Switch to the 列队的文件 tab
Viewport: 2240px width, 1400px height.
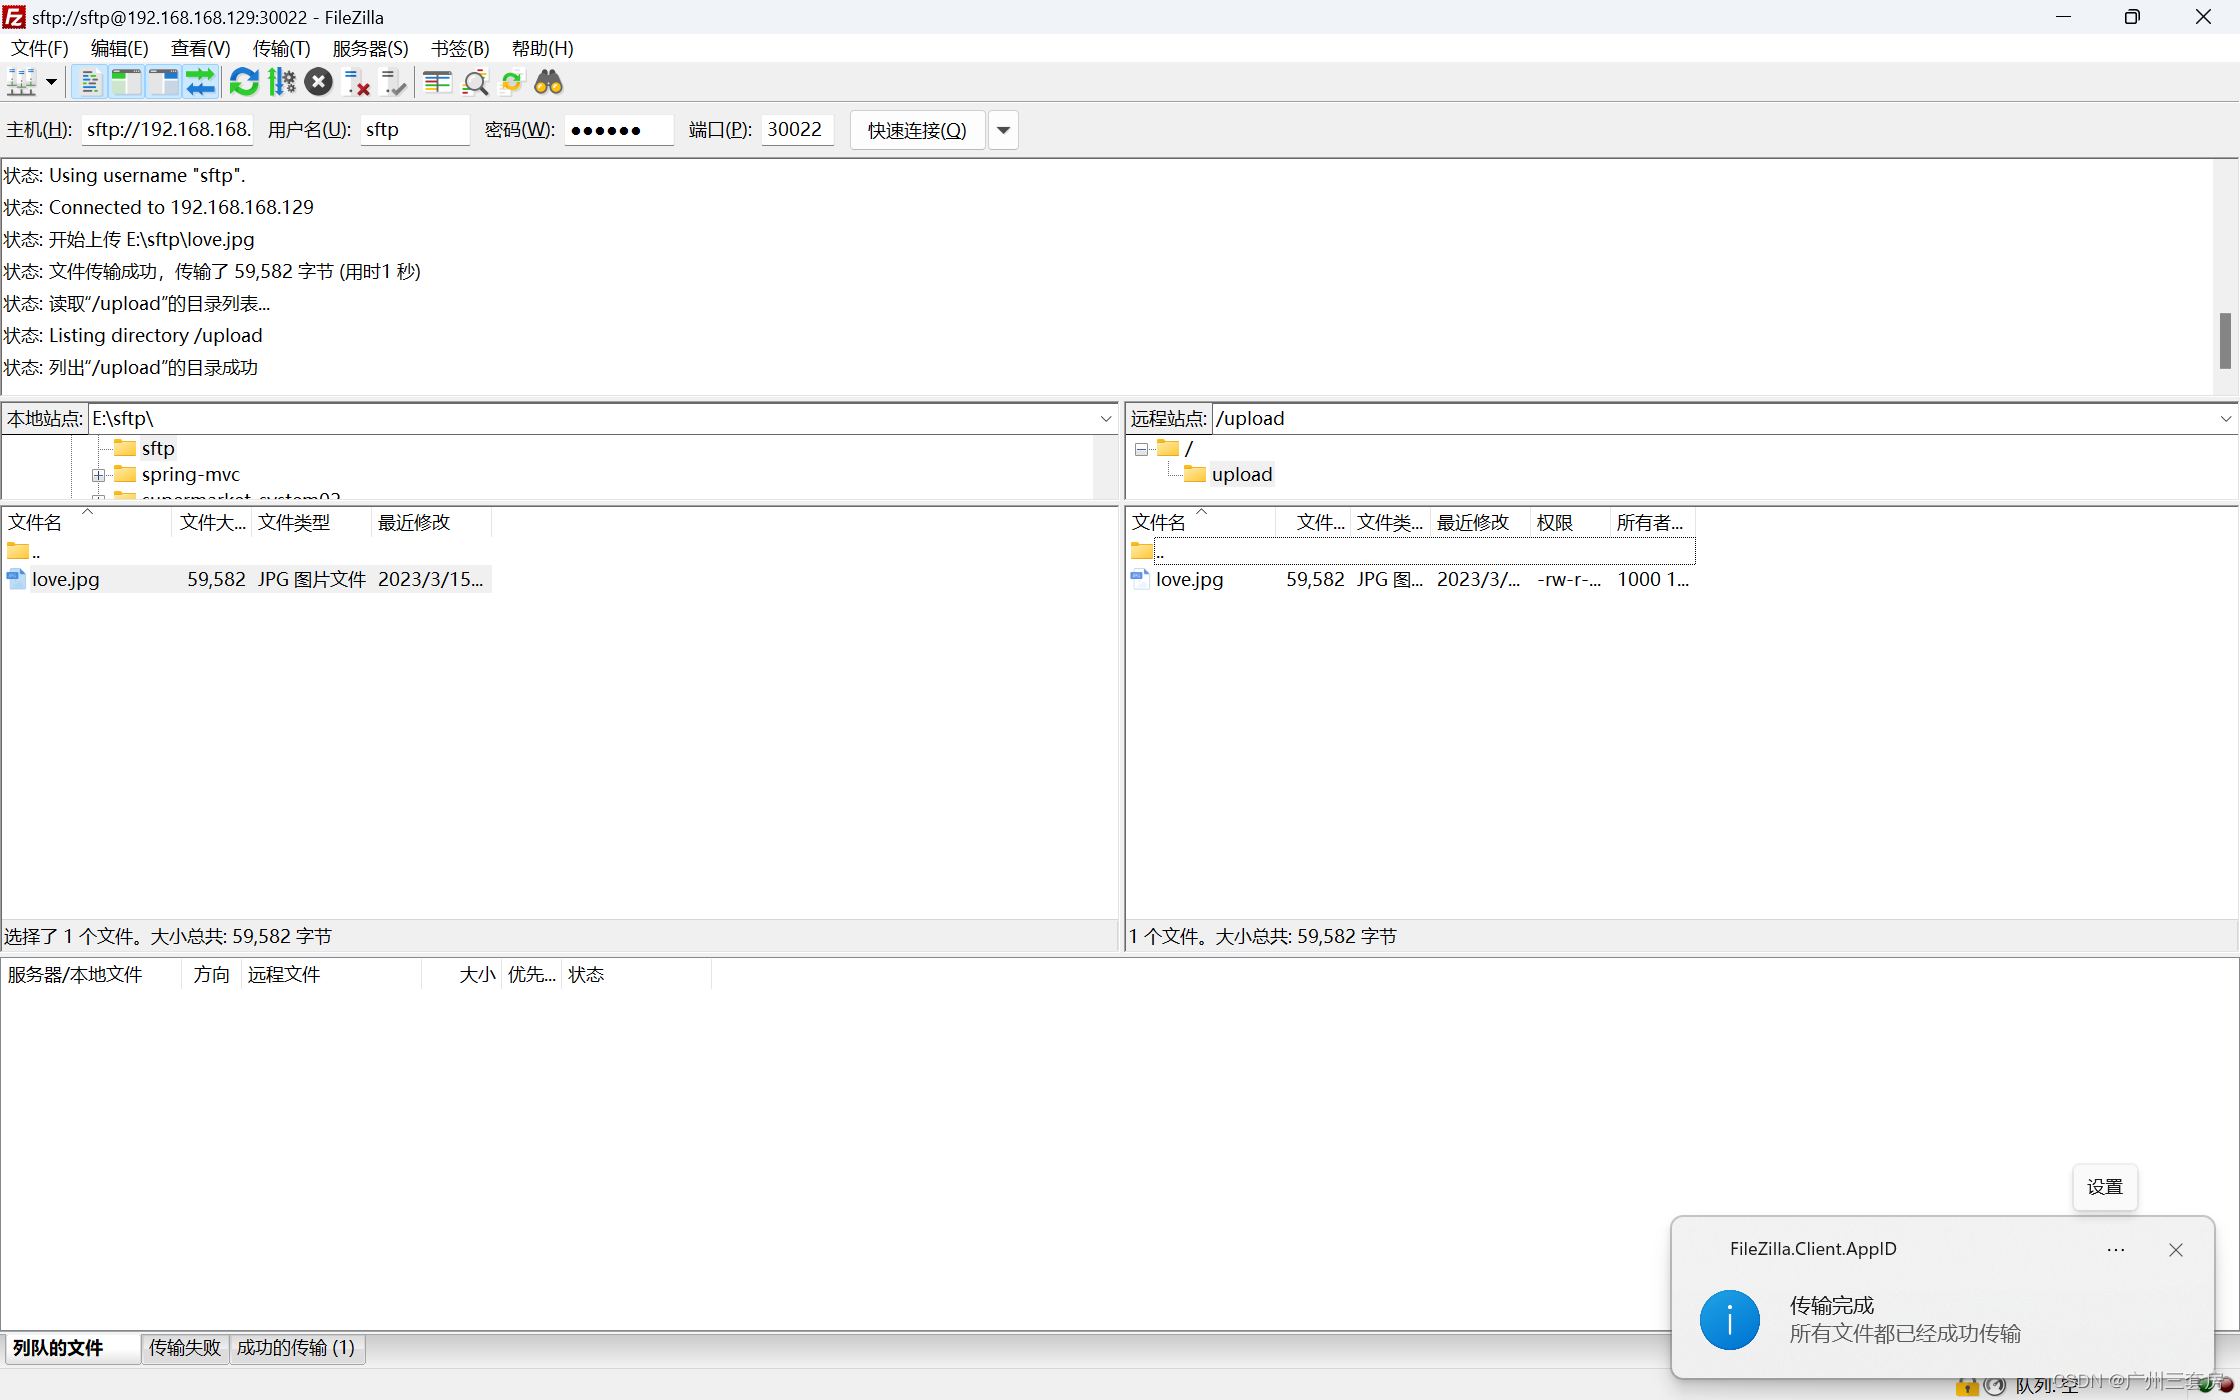tap(72, 1348)
